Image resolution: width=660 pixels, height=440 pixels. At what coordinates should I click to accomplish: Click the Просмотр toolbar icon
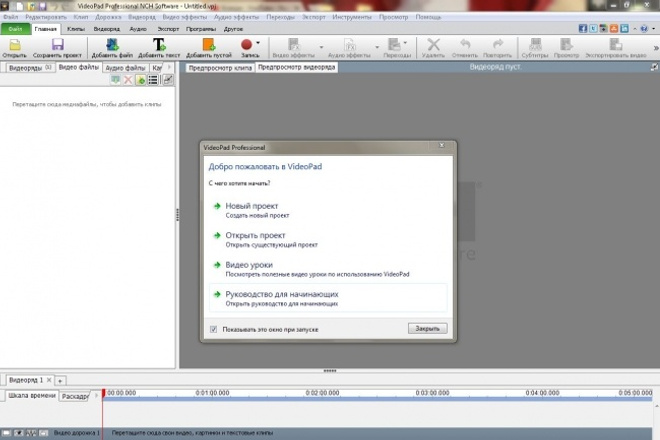point(566,48)
